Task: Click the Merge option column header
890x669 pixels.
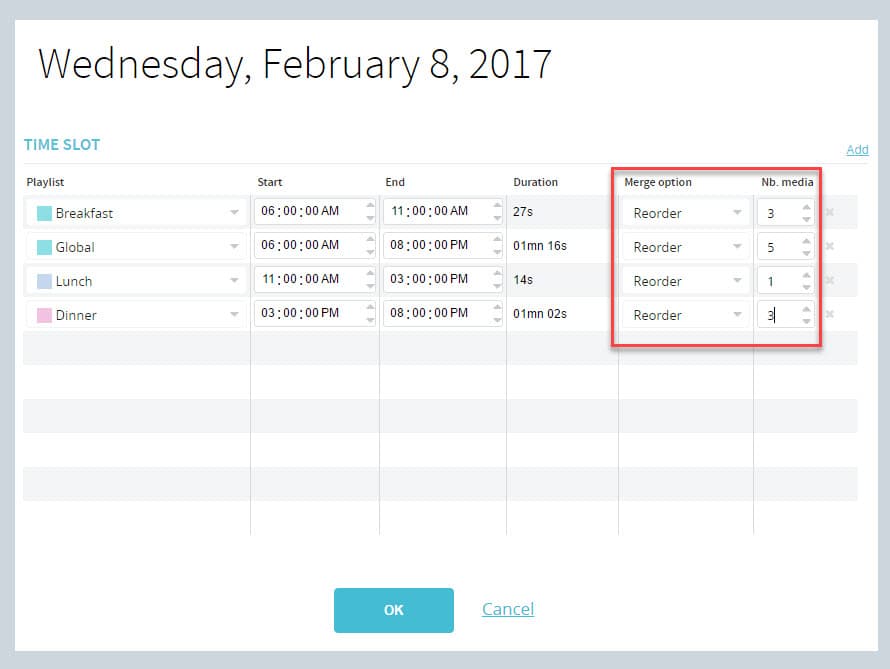Action: tap(658, 182)
